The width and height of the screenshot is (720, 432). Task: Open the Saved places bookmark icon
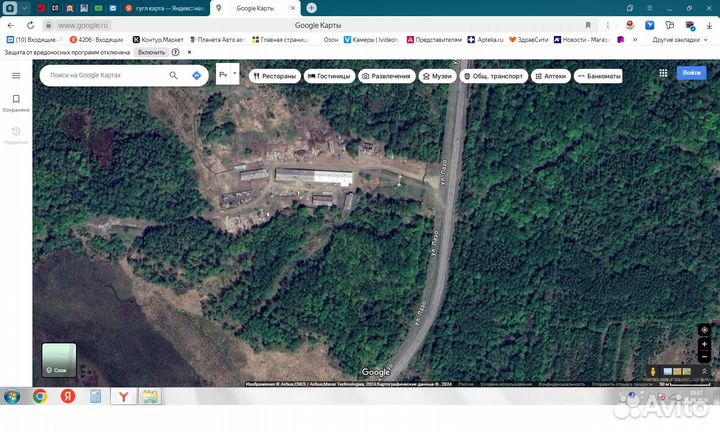(x=16, y=99)
